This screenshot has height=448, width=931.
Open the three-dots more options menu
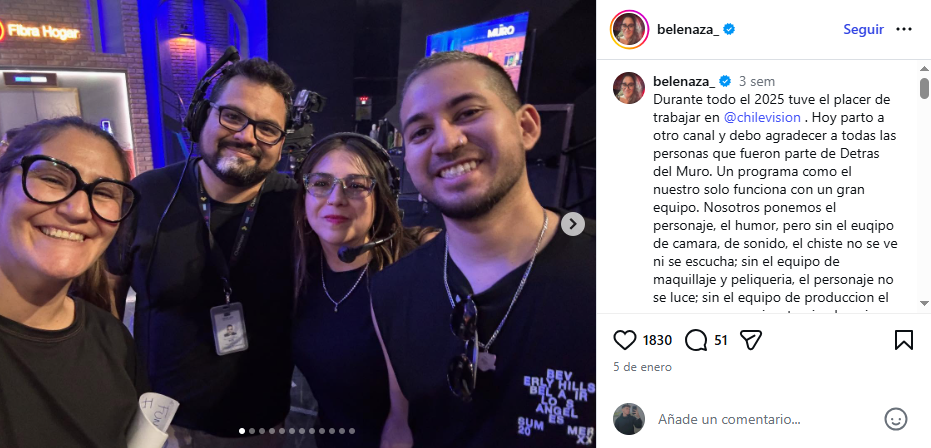pyautogui.click(x=904, y=29)
